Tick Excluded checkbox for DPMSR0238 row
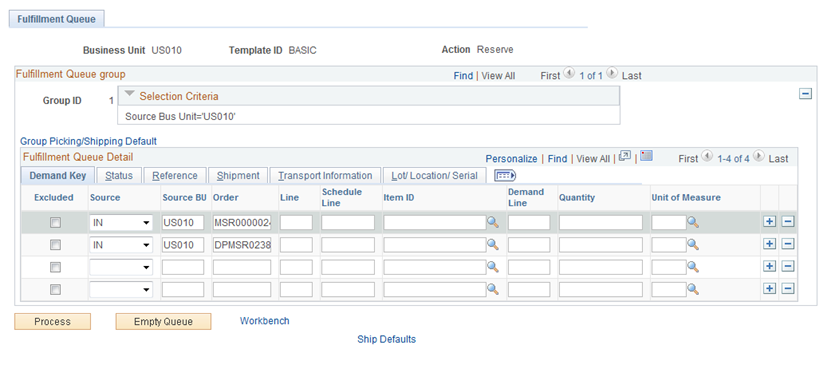This screenshot has width=830, height=375. click(55, 245)
